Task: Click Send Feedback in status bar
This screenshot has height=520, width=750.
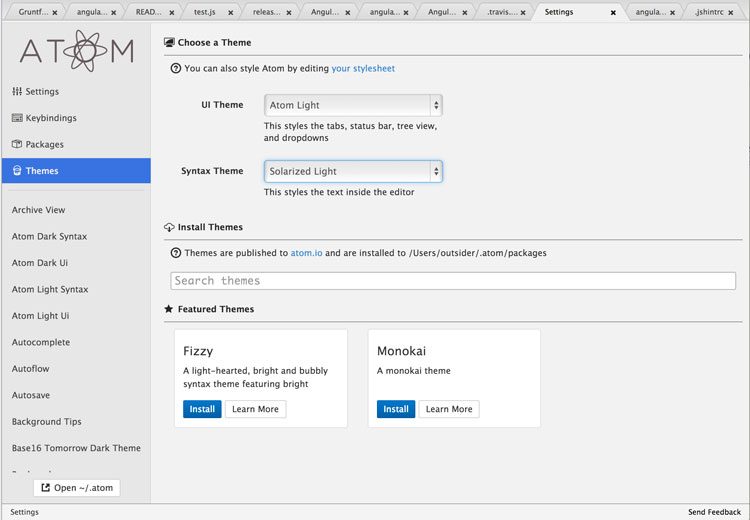Action: point(714,512)
